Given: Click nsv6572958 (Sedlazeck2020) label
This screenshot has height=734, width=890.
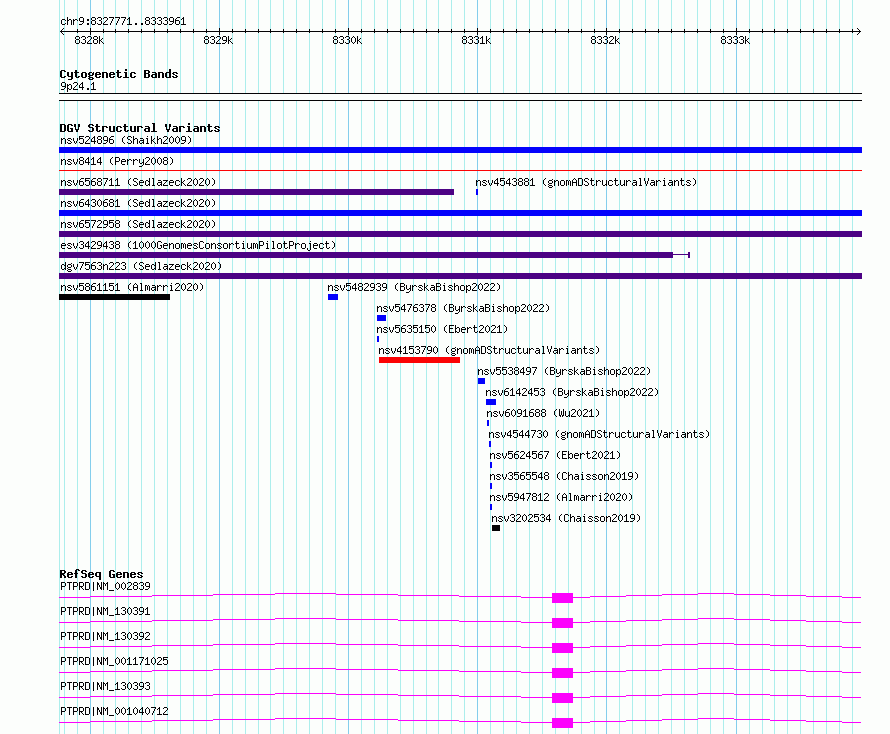Looking at the screenshot, I should pyautogui.click(x=138, y=224).
